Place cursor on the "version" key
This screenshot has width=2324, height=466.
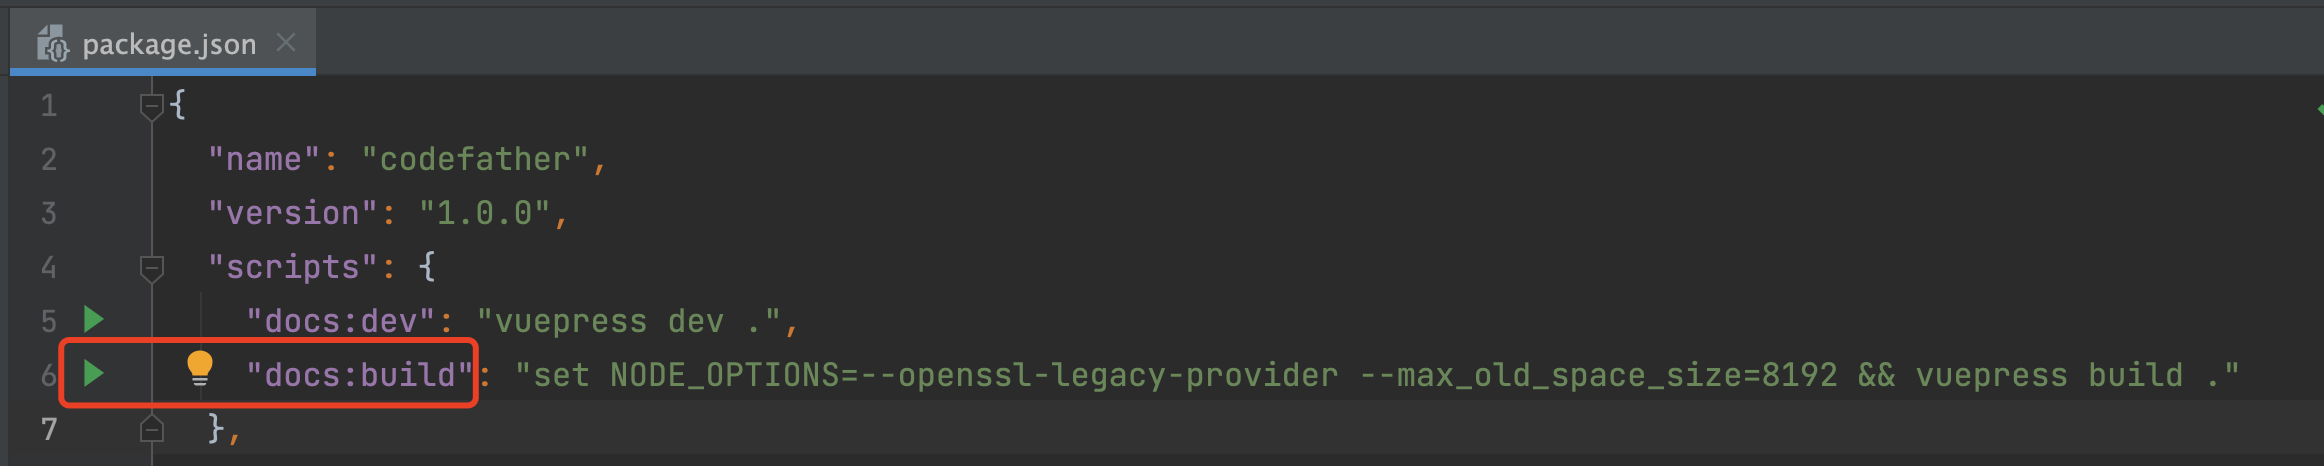click(292, 213)
